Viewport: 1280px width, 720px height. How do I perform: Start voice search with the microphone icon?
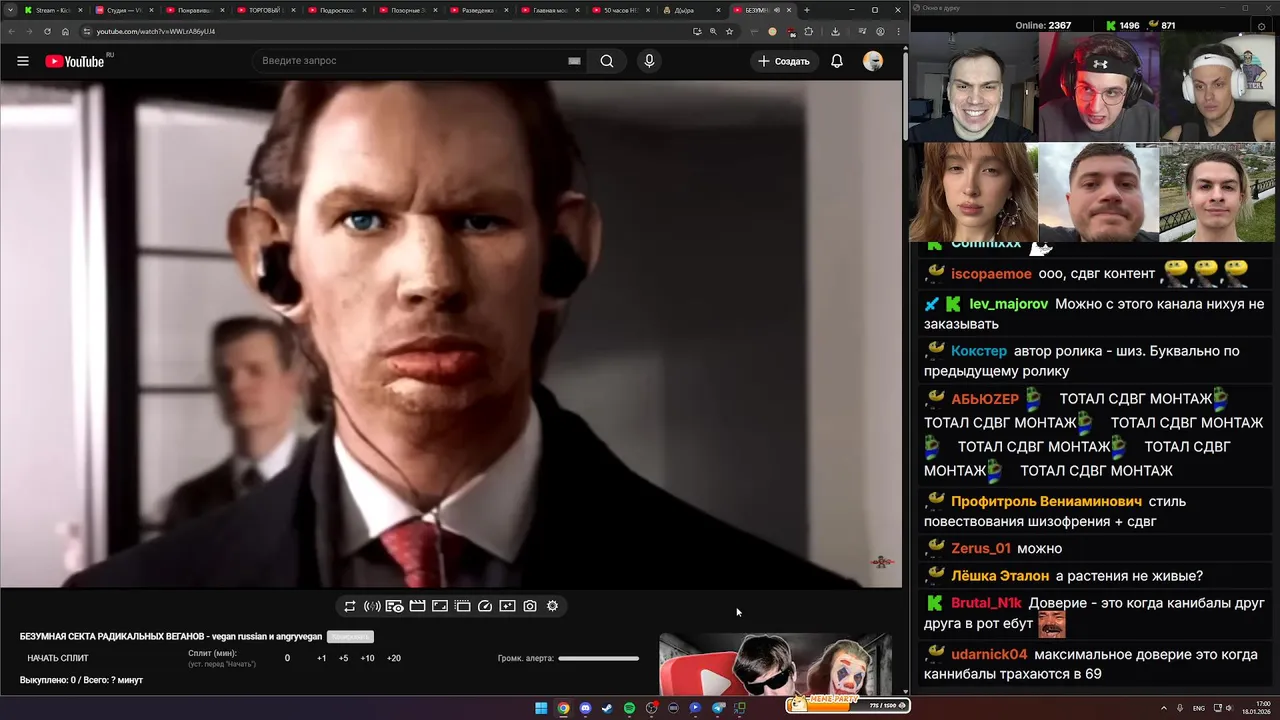(x=649, y=61)
